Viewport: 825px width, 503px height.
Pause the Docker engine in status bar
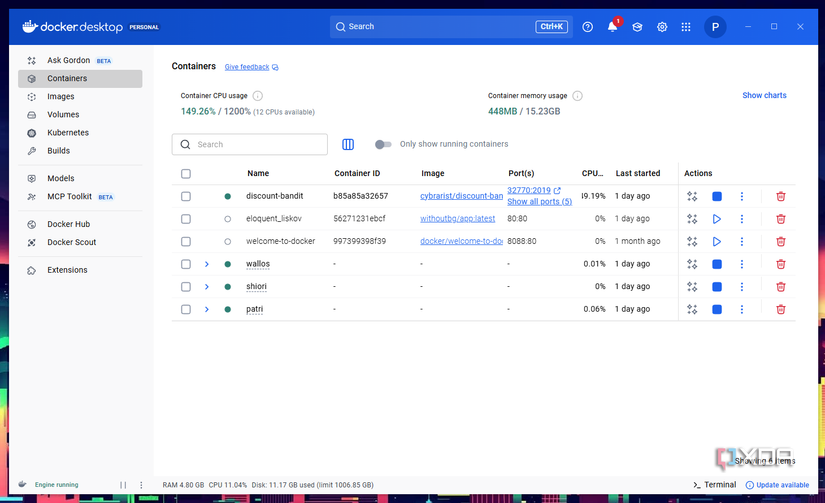point(123,485)
